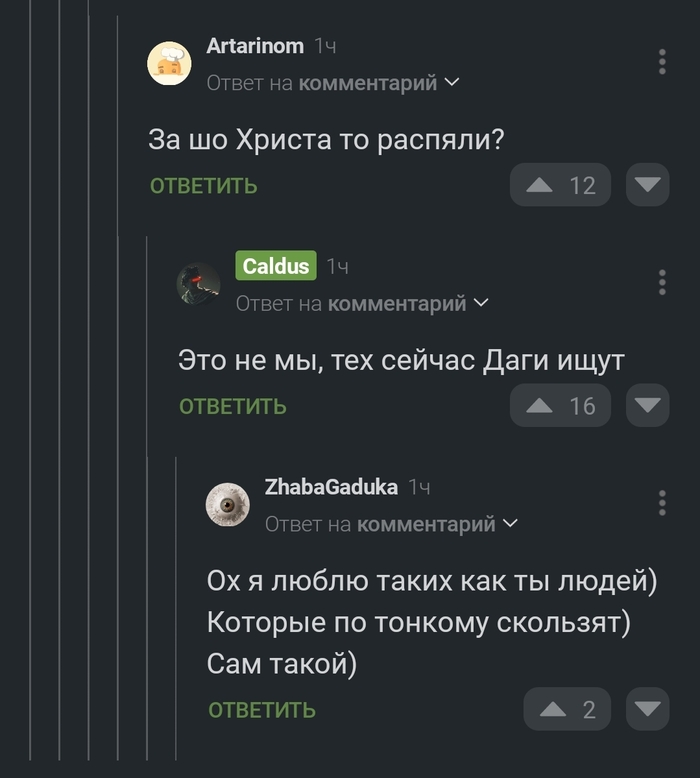This screenshot has width=700, height=778.
Task: Open three-dot menu on Caldus's comment
Action: 662,282
